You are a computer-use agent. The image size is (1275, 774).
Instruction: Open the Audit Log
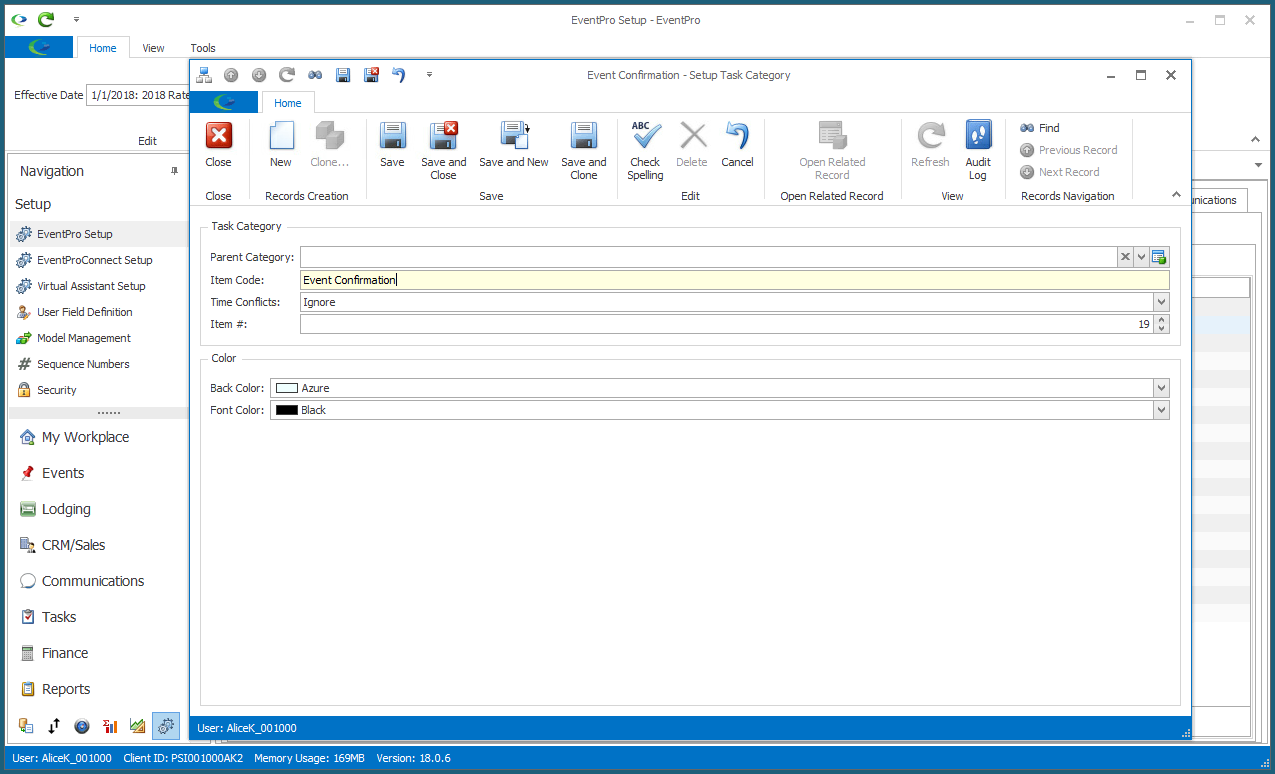pos(978,151)
